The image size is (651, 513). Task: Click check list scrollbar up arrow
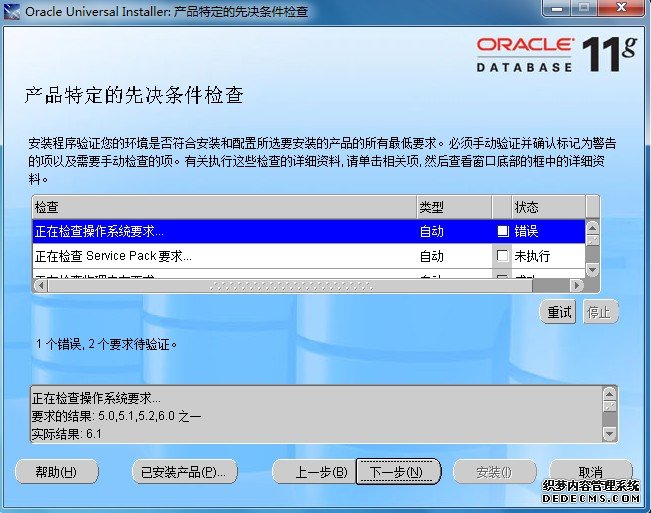[592, 228]
